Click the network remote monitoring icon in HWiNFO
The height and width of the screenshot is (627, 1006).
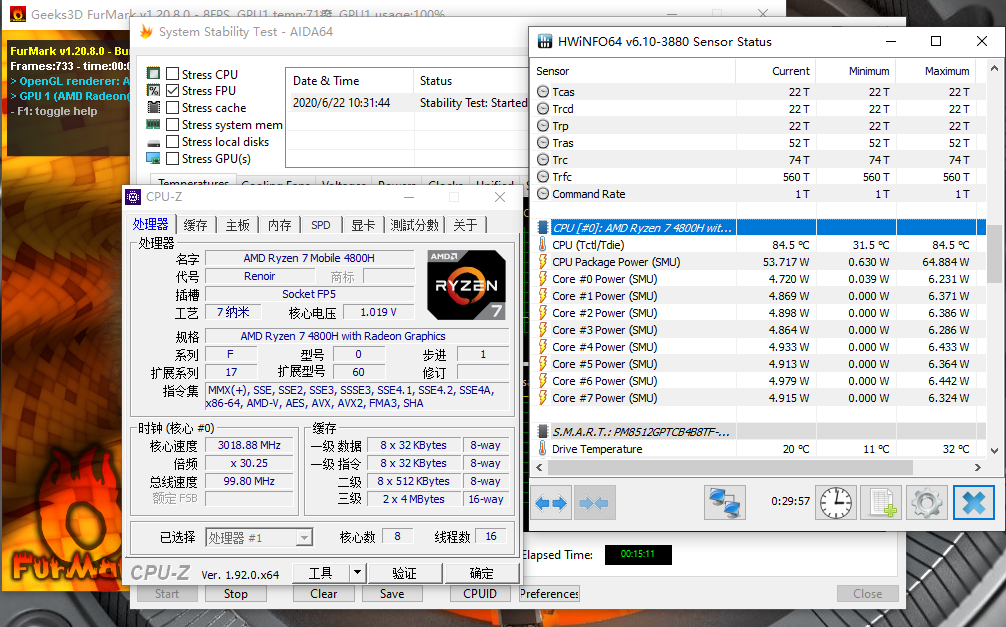tap(724, 502)
